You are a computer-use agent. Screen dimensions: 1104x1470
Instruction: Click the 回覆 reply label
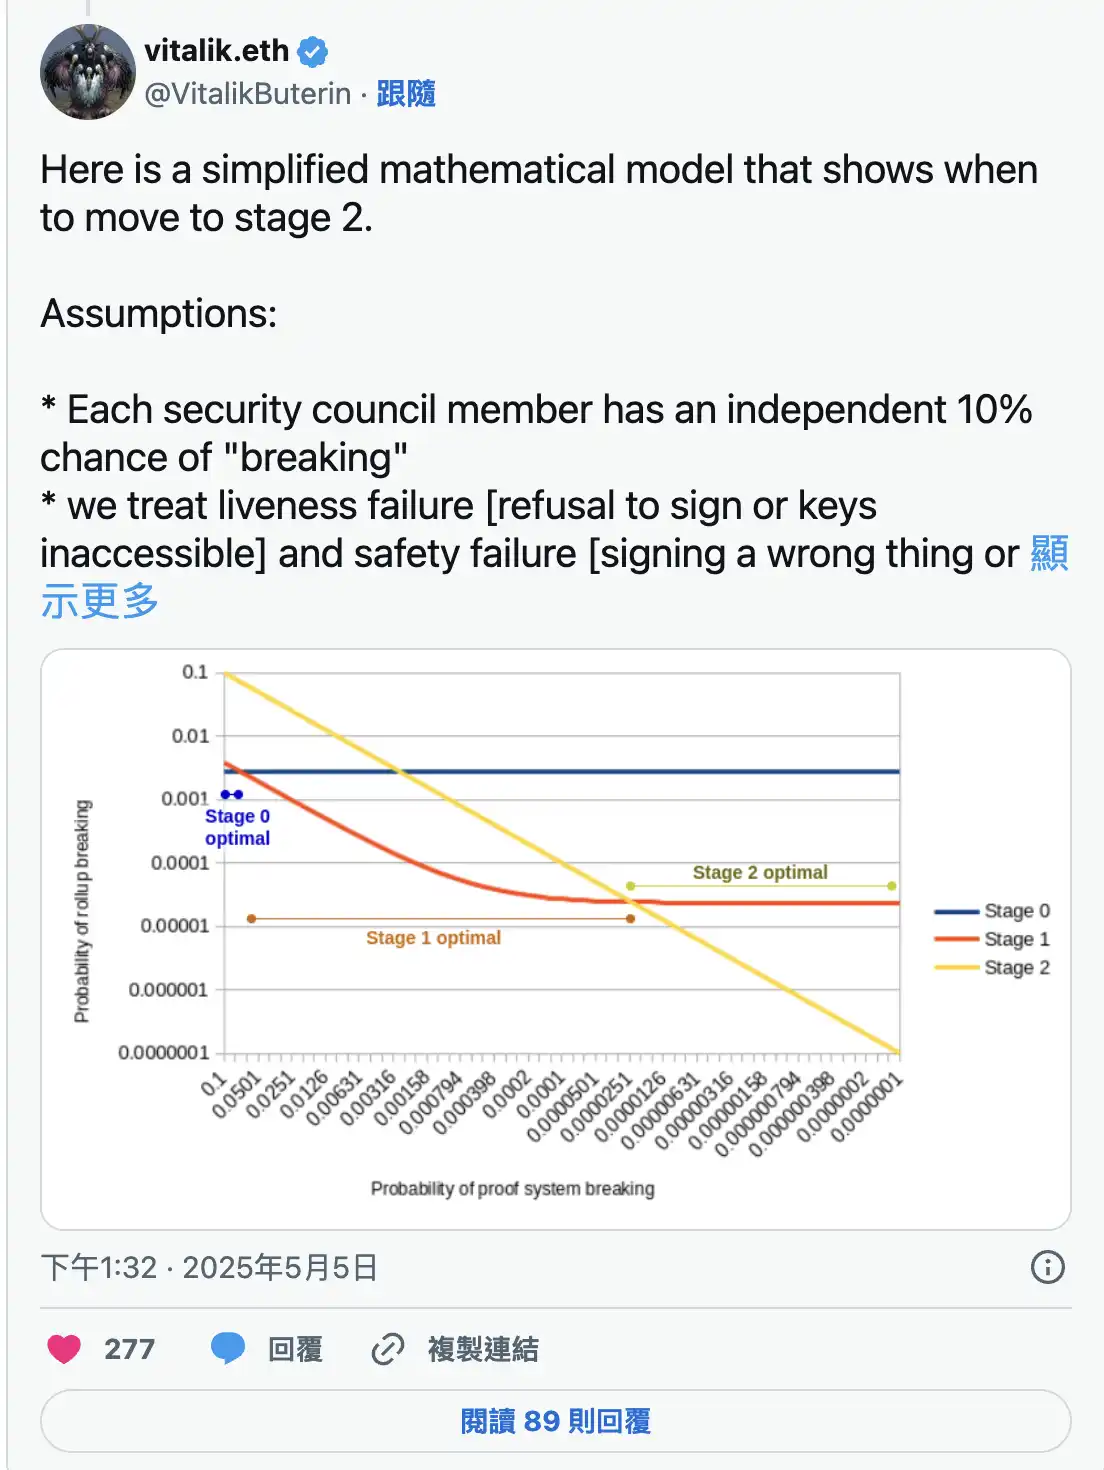click(295, 1349)
